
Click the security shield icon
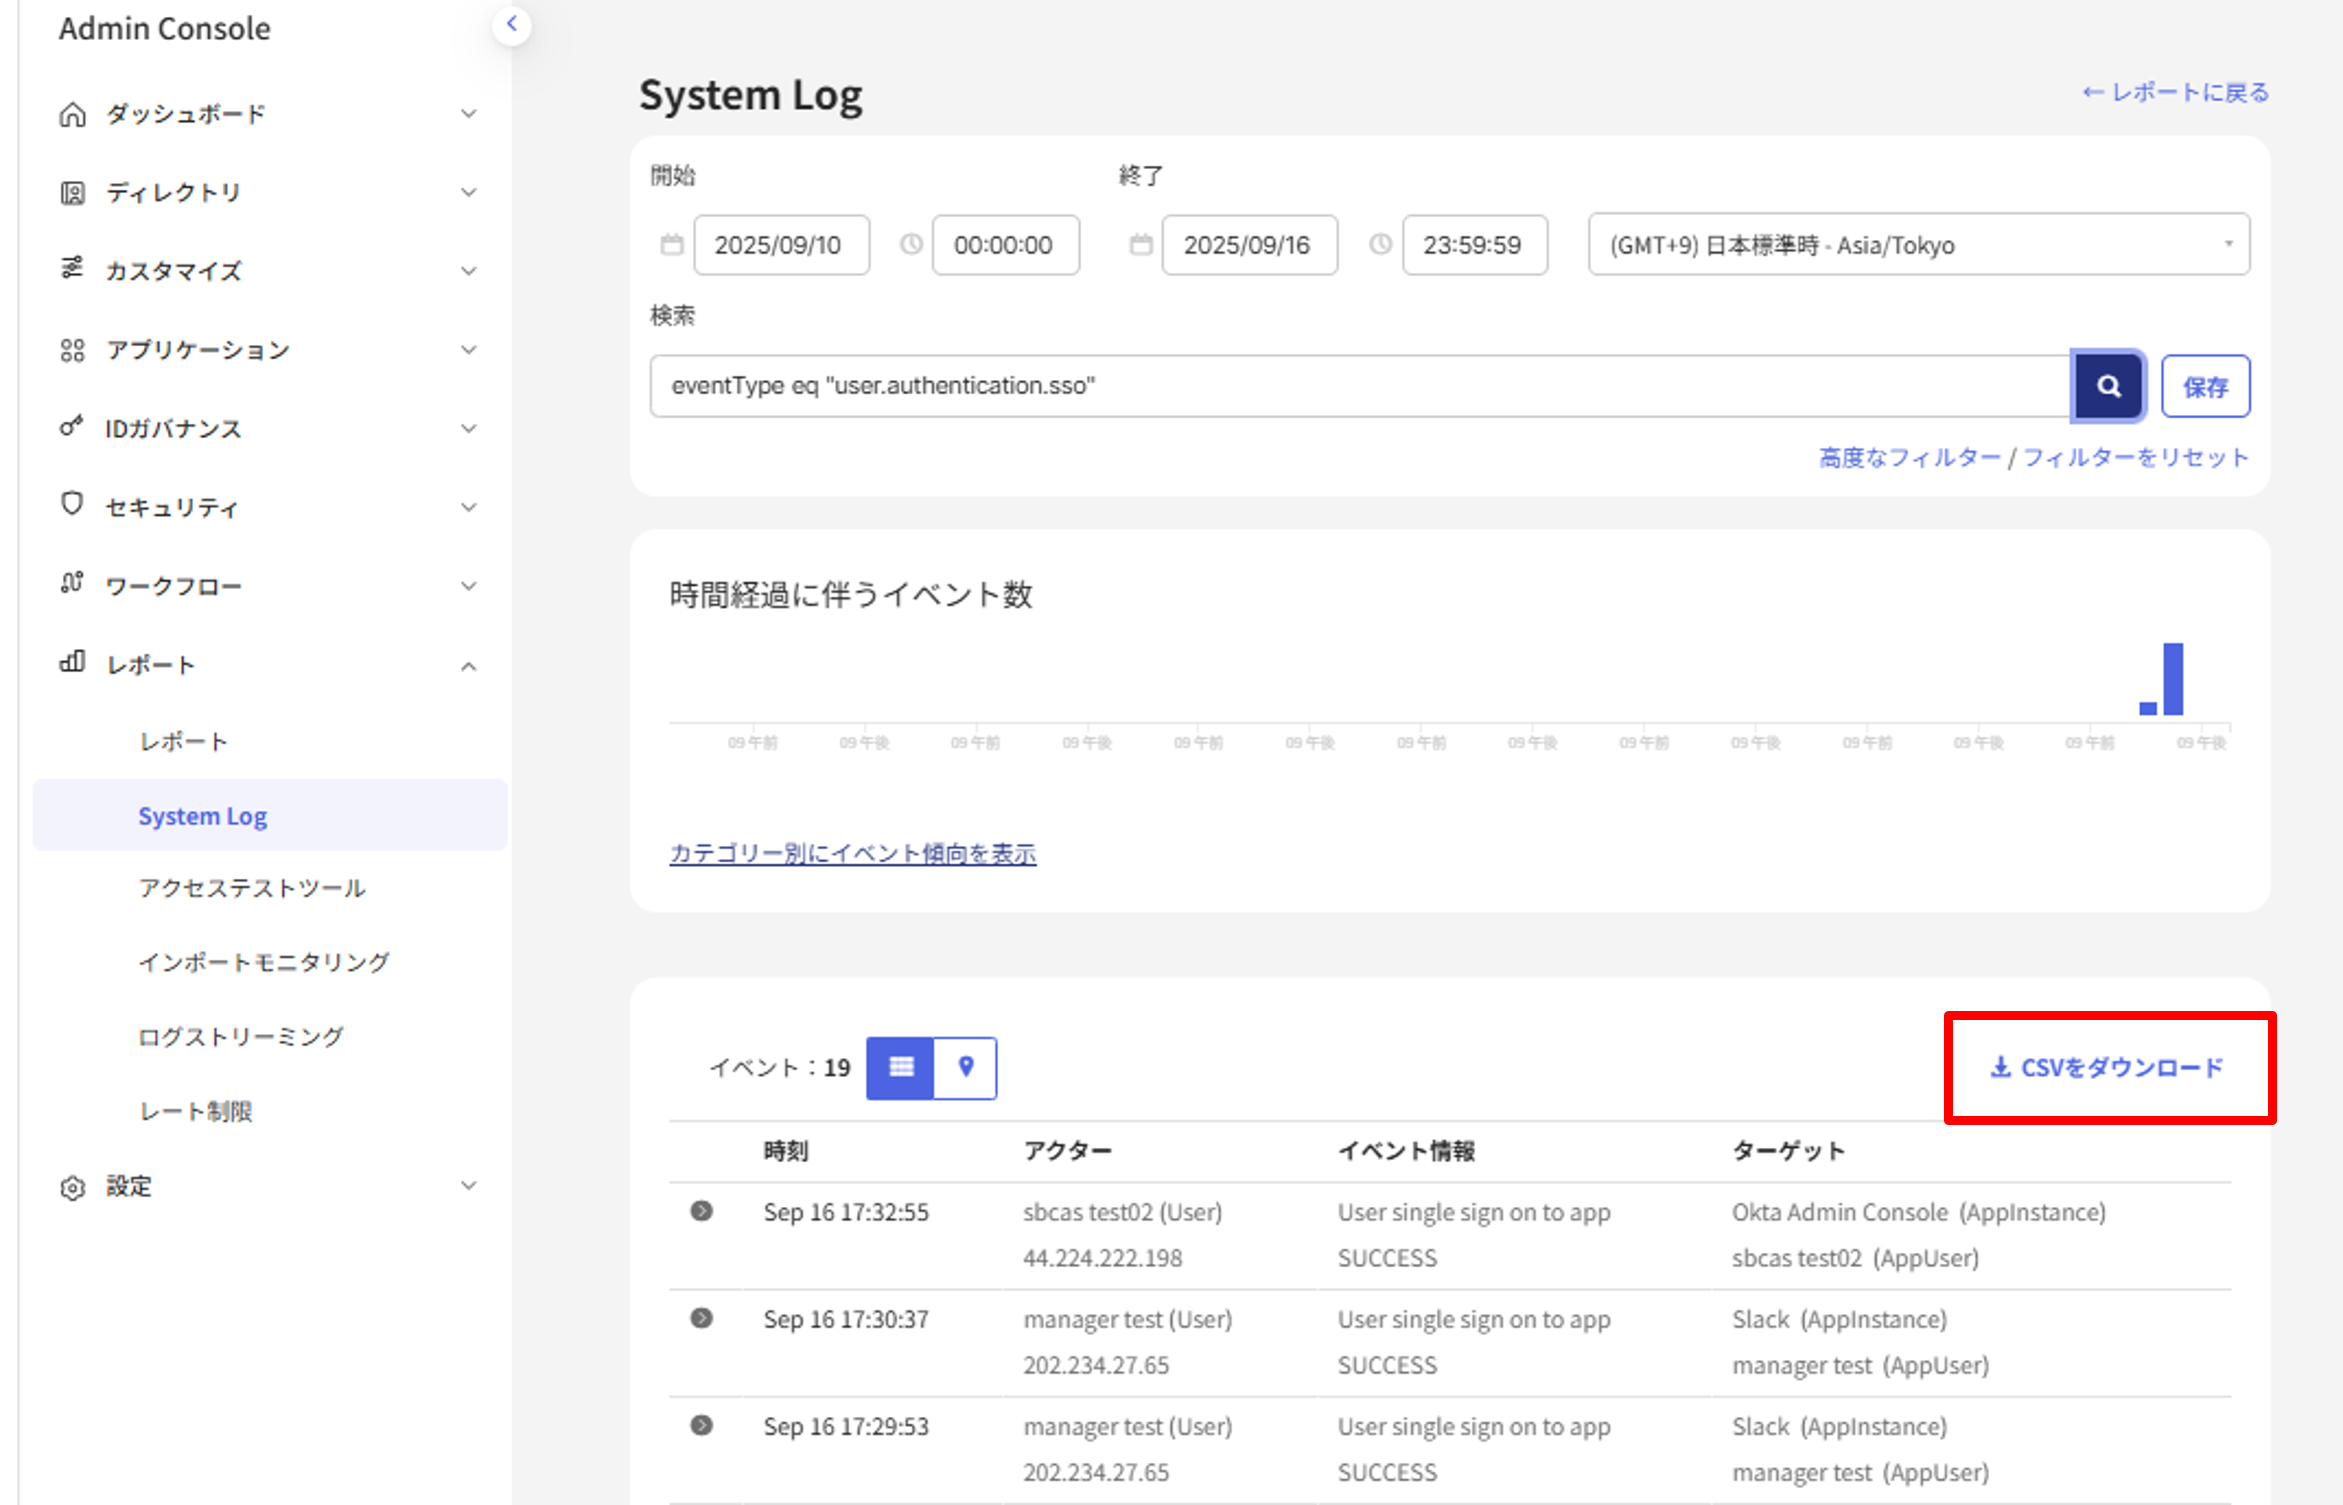(72, 504)
